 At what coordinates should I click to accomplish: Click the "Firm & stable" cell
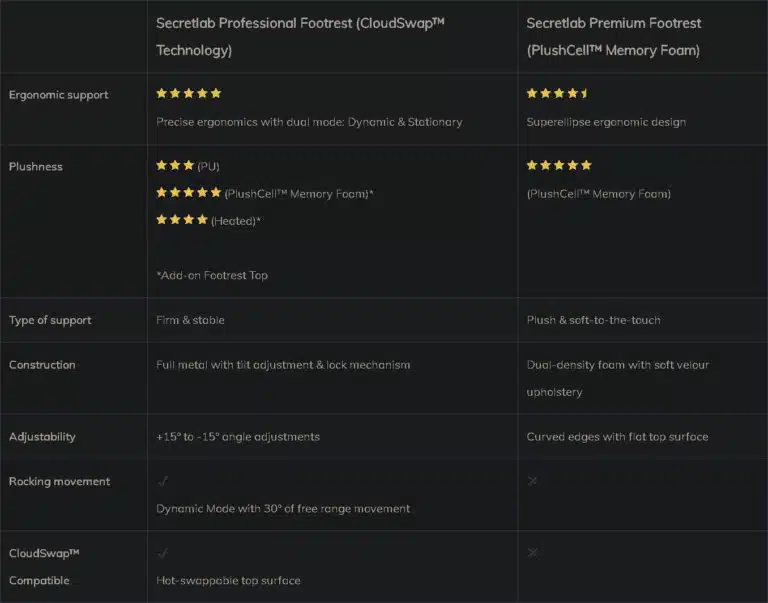click(190, 321)
